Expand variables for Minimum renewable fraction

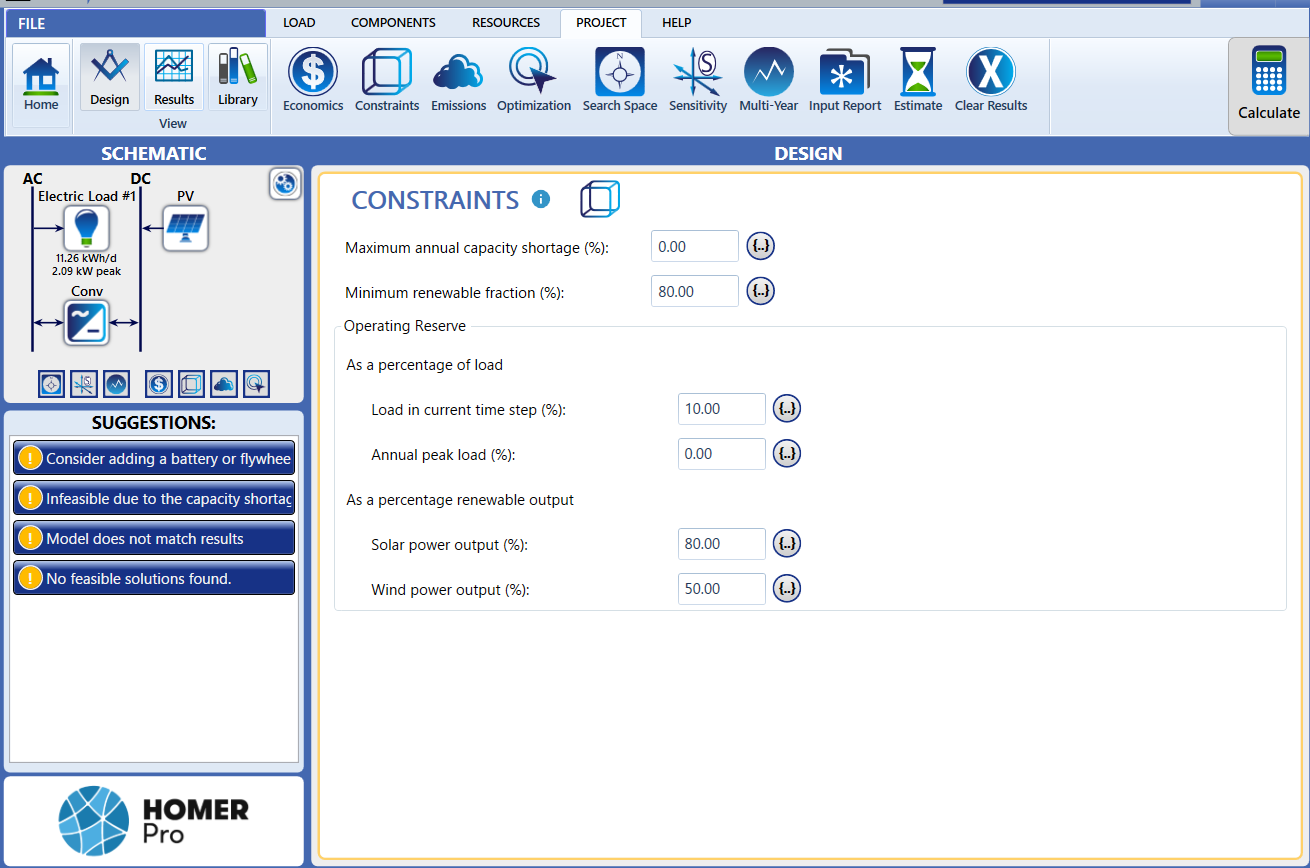[x=760, y=291]
